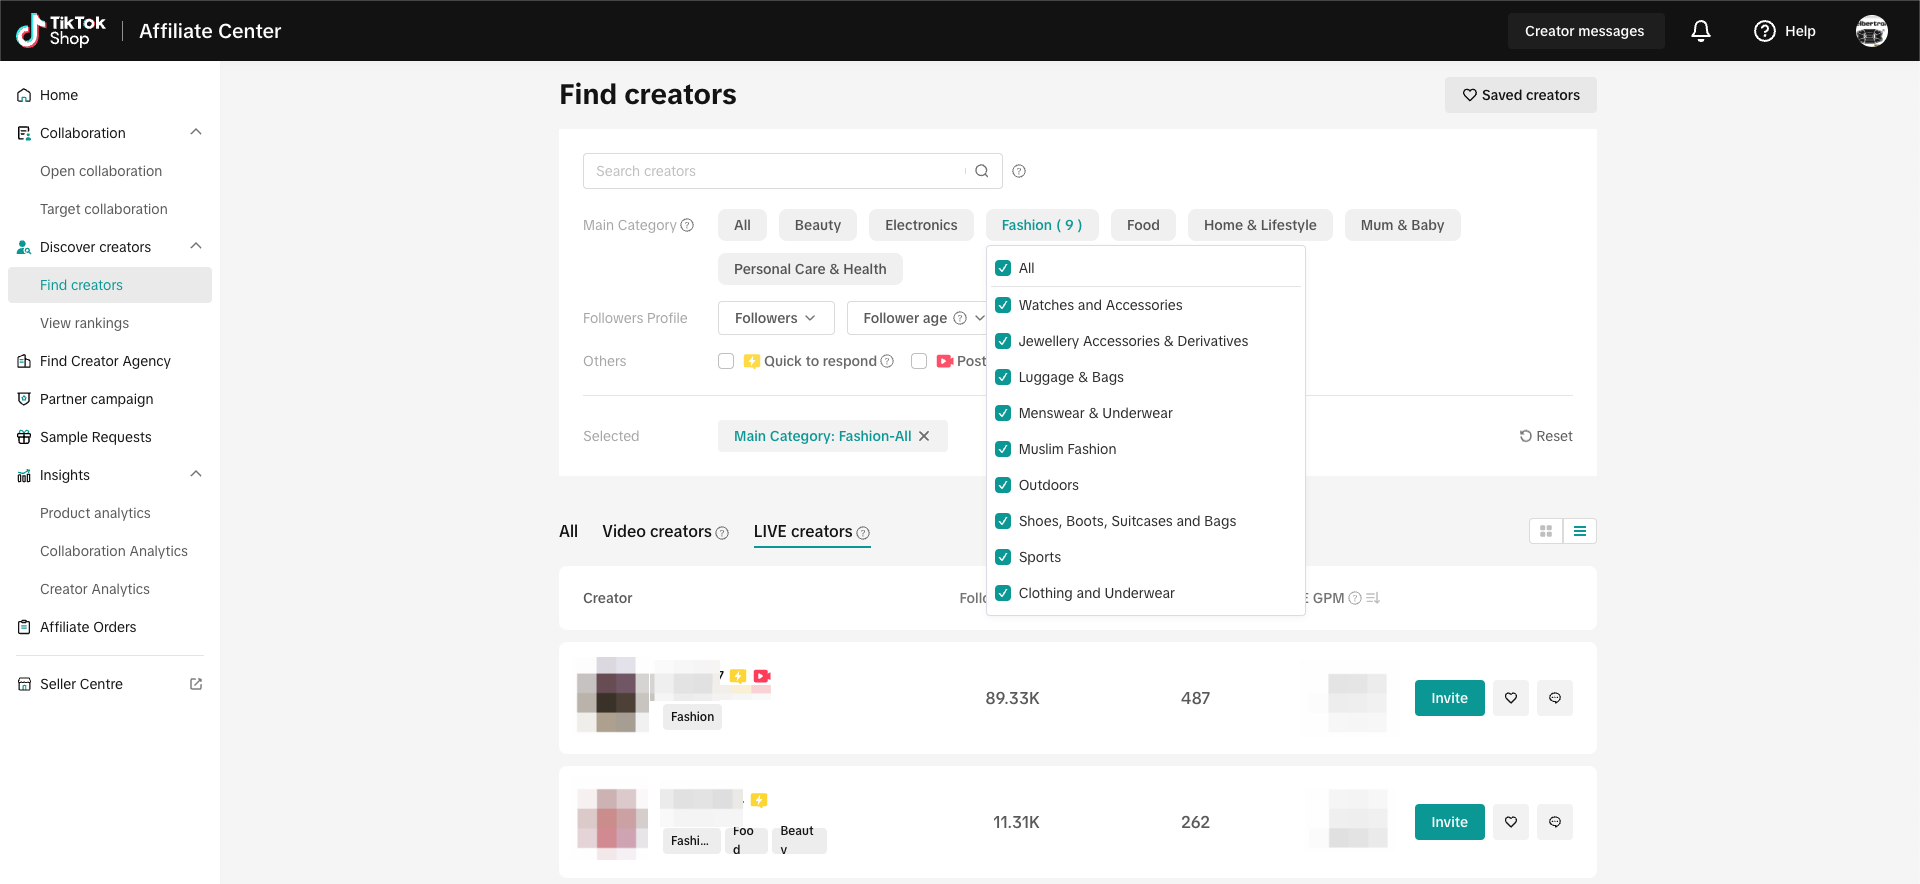Switch to list view layout
This screenshot has height=884, width=1920.
(x=1580, y=531)
